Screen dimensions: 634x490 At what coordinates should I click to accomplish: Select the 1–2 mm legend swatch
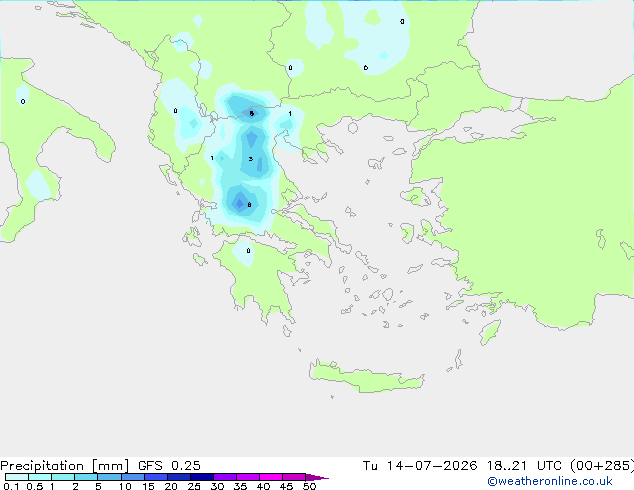click(63, 477)
